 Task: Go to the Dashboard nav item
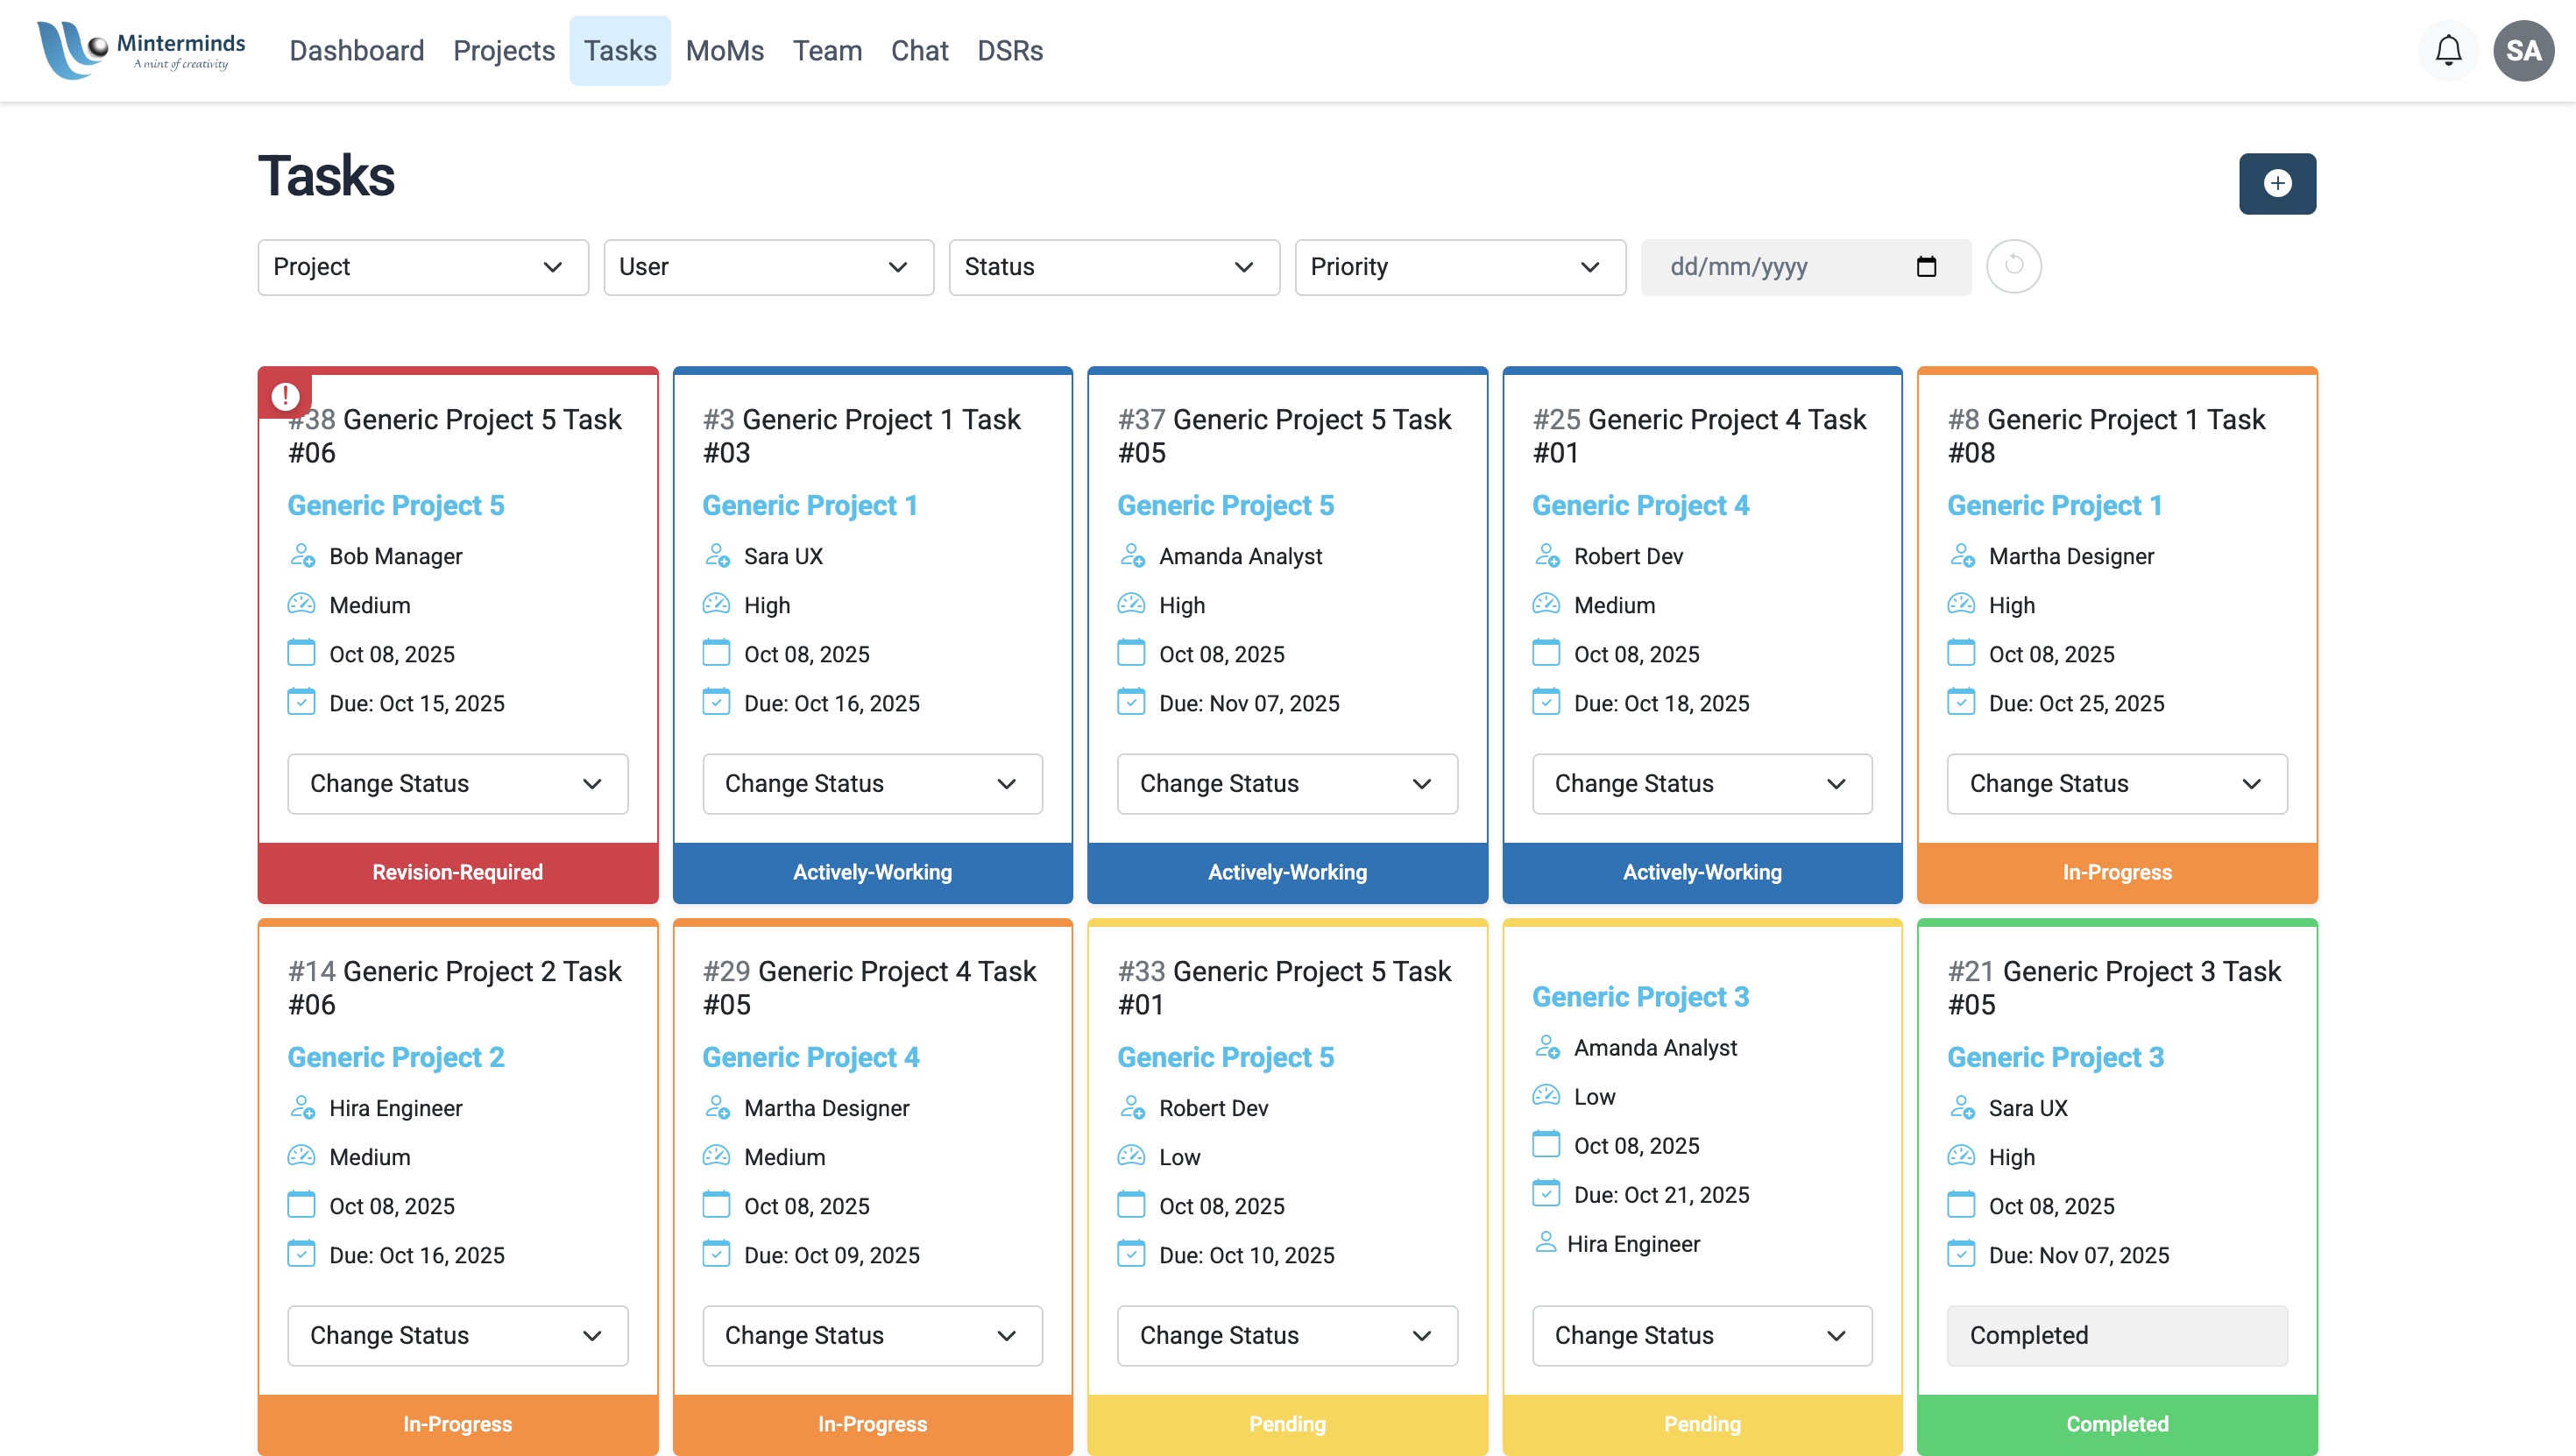click(357, 50)
